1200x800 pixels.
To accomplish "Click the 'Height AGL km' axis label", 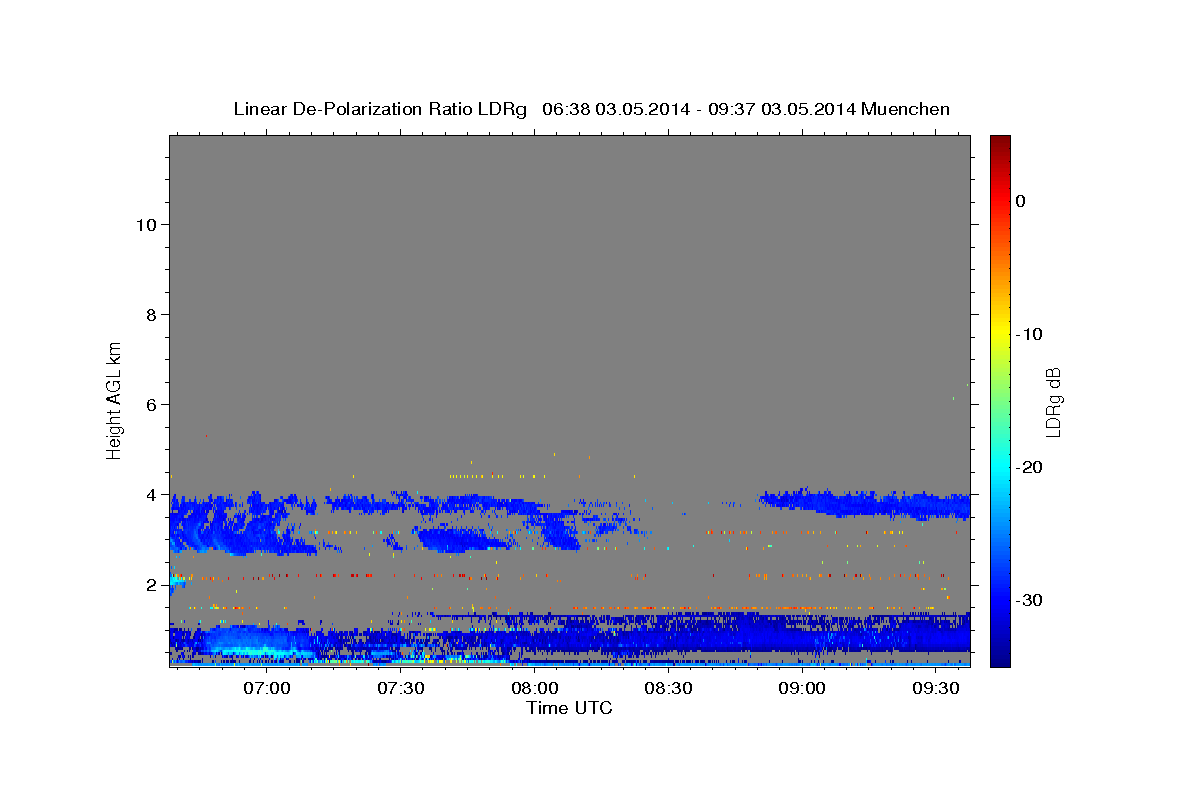I will 115,400.
